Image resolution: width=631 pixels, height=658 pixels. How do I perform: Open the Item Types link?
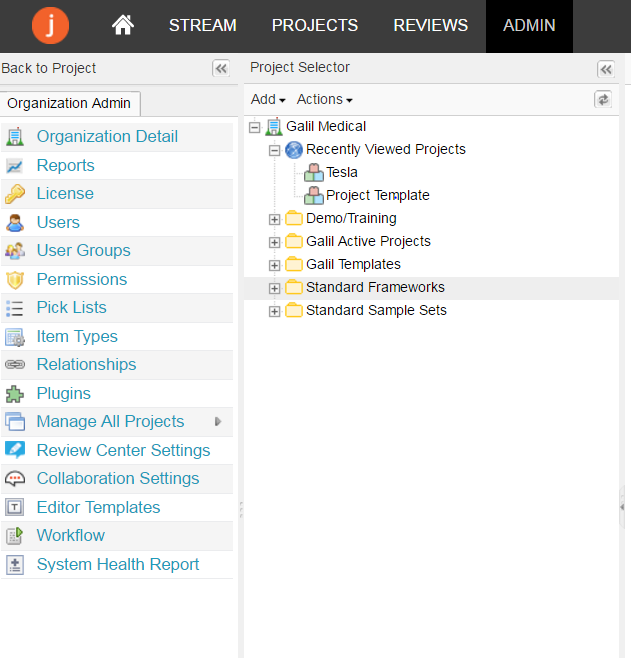[77, 337]
